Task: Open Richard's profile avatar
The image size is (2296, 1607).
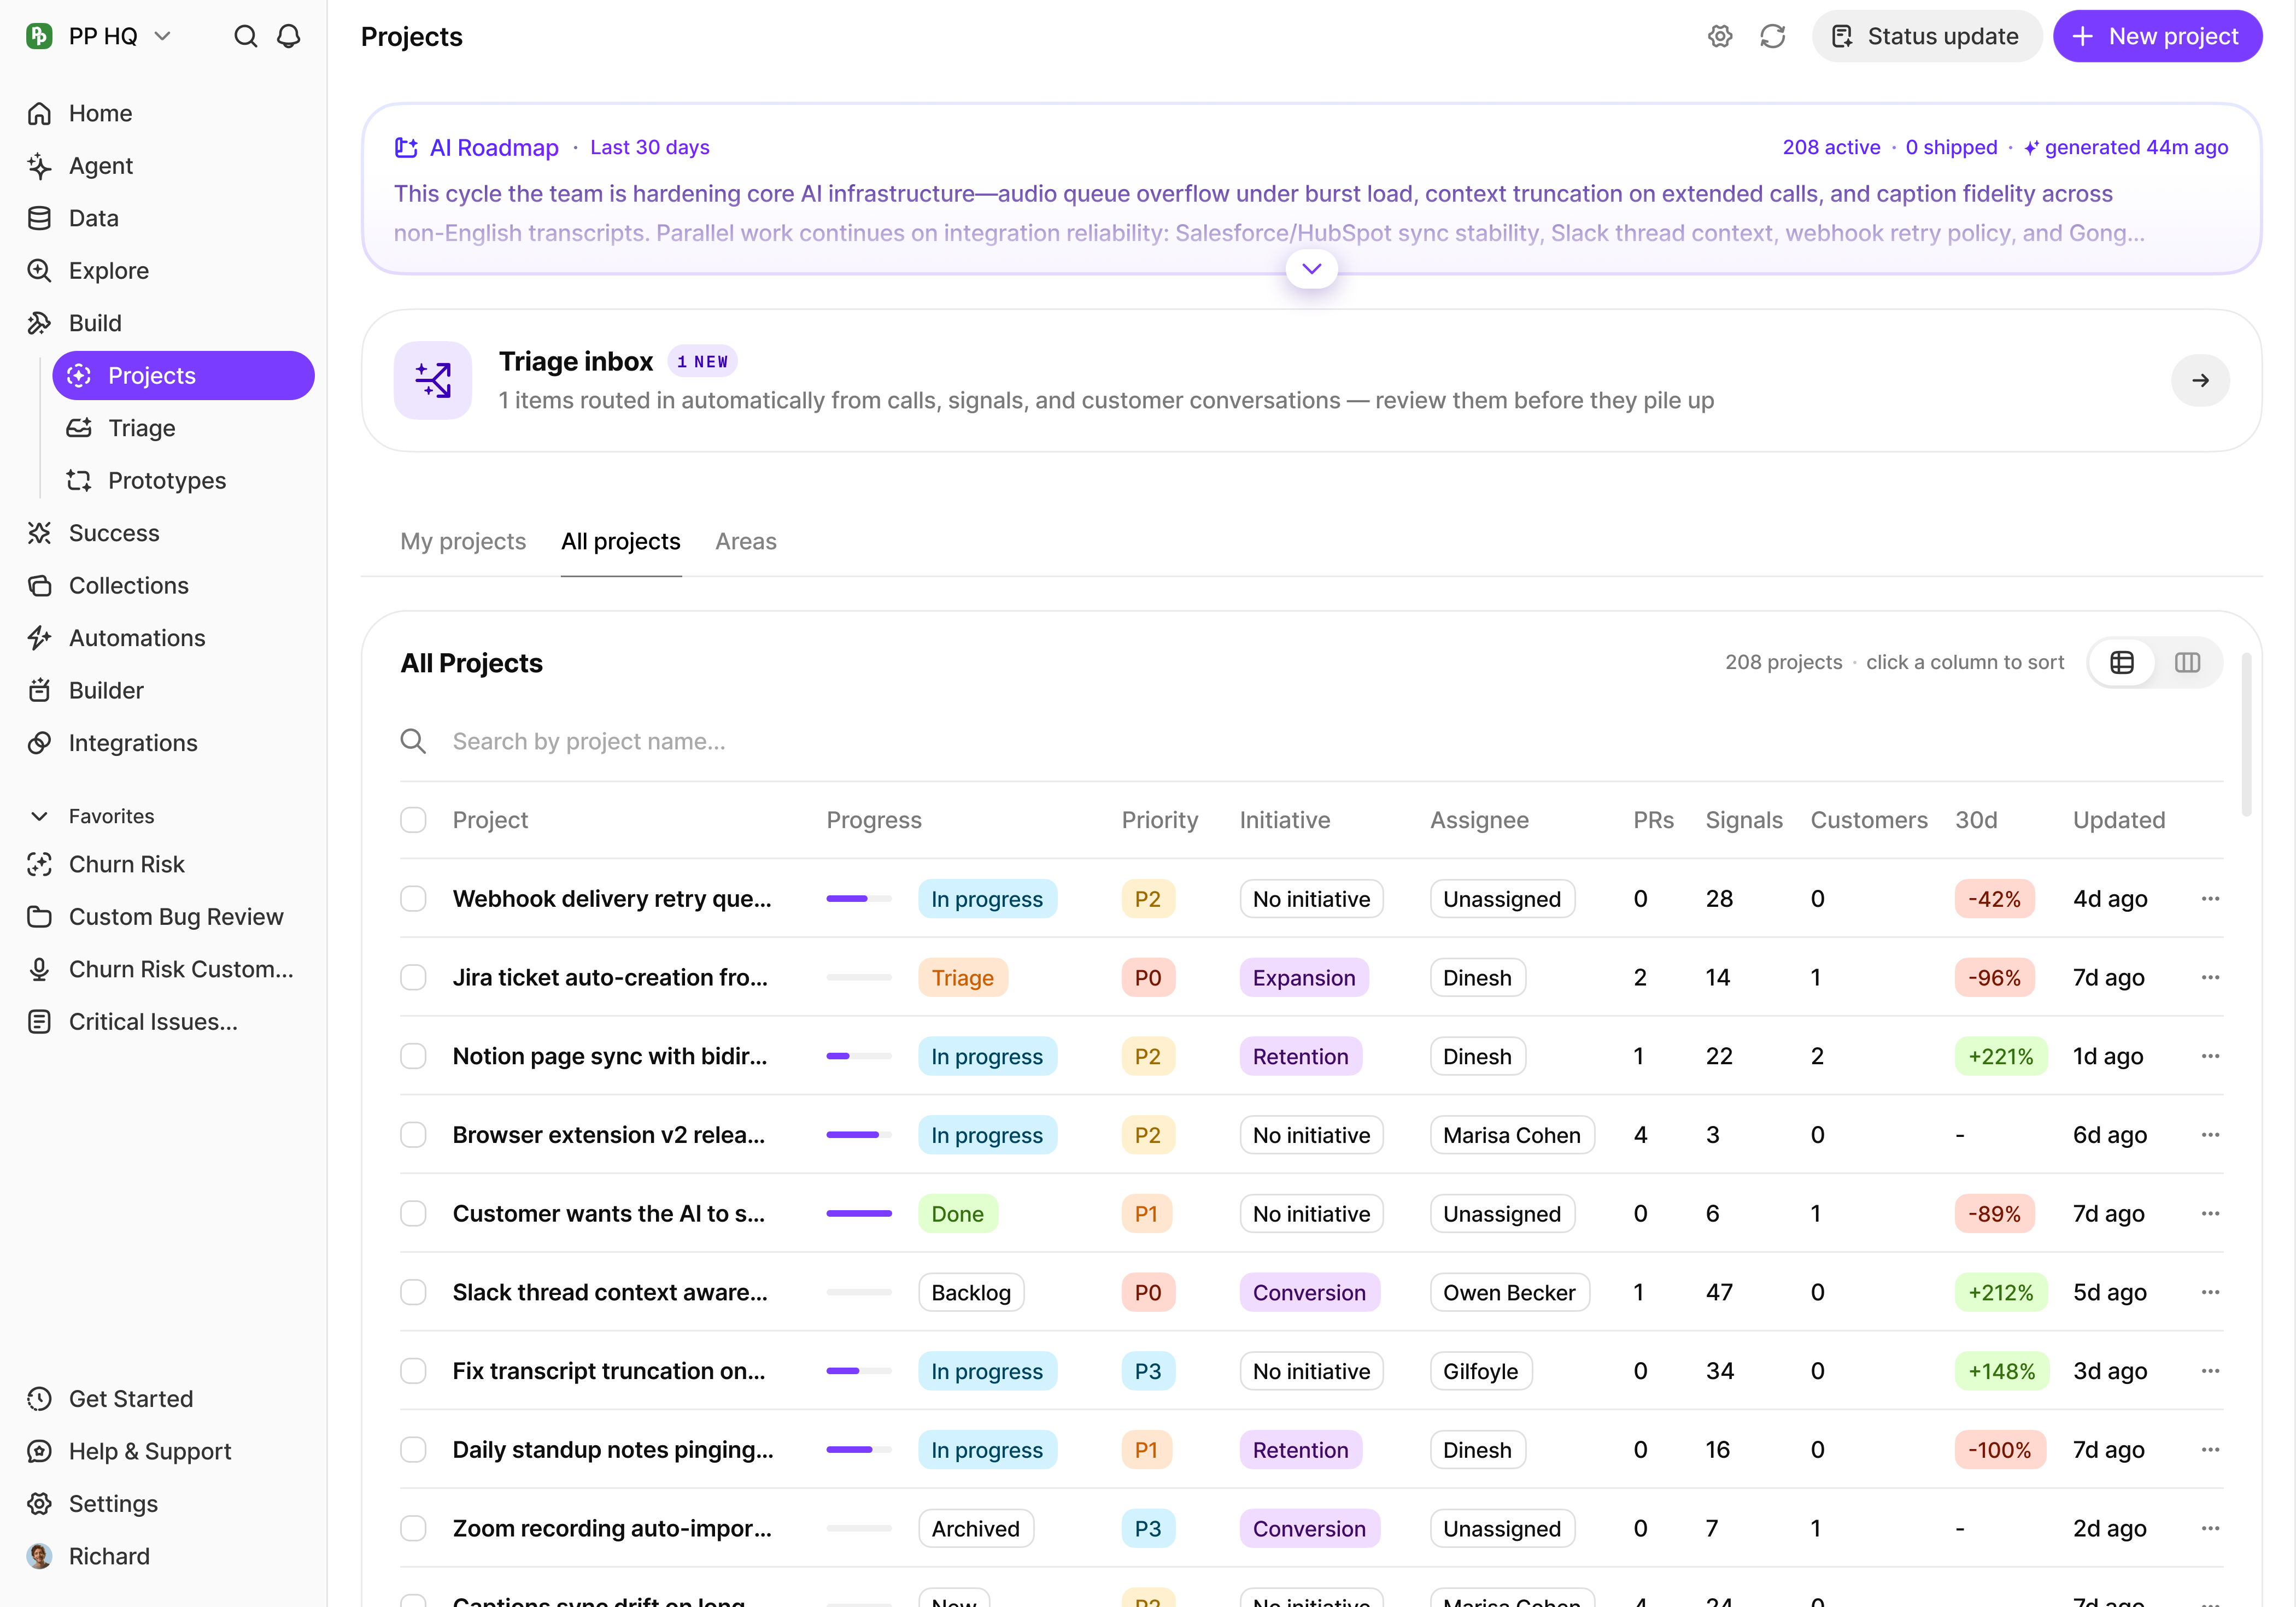Action: (x=40, y=1556)
